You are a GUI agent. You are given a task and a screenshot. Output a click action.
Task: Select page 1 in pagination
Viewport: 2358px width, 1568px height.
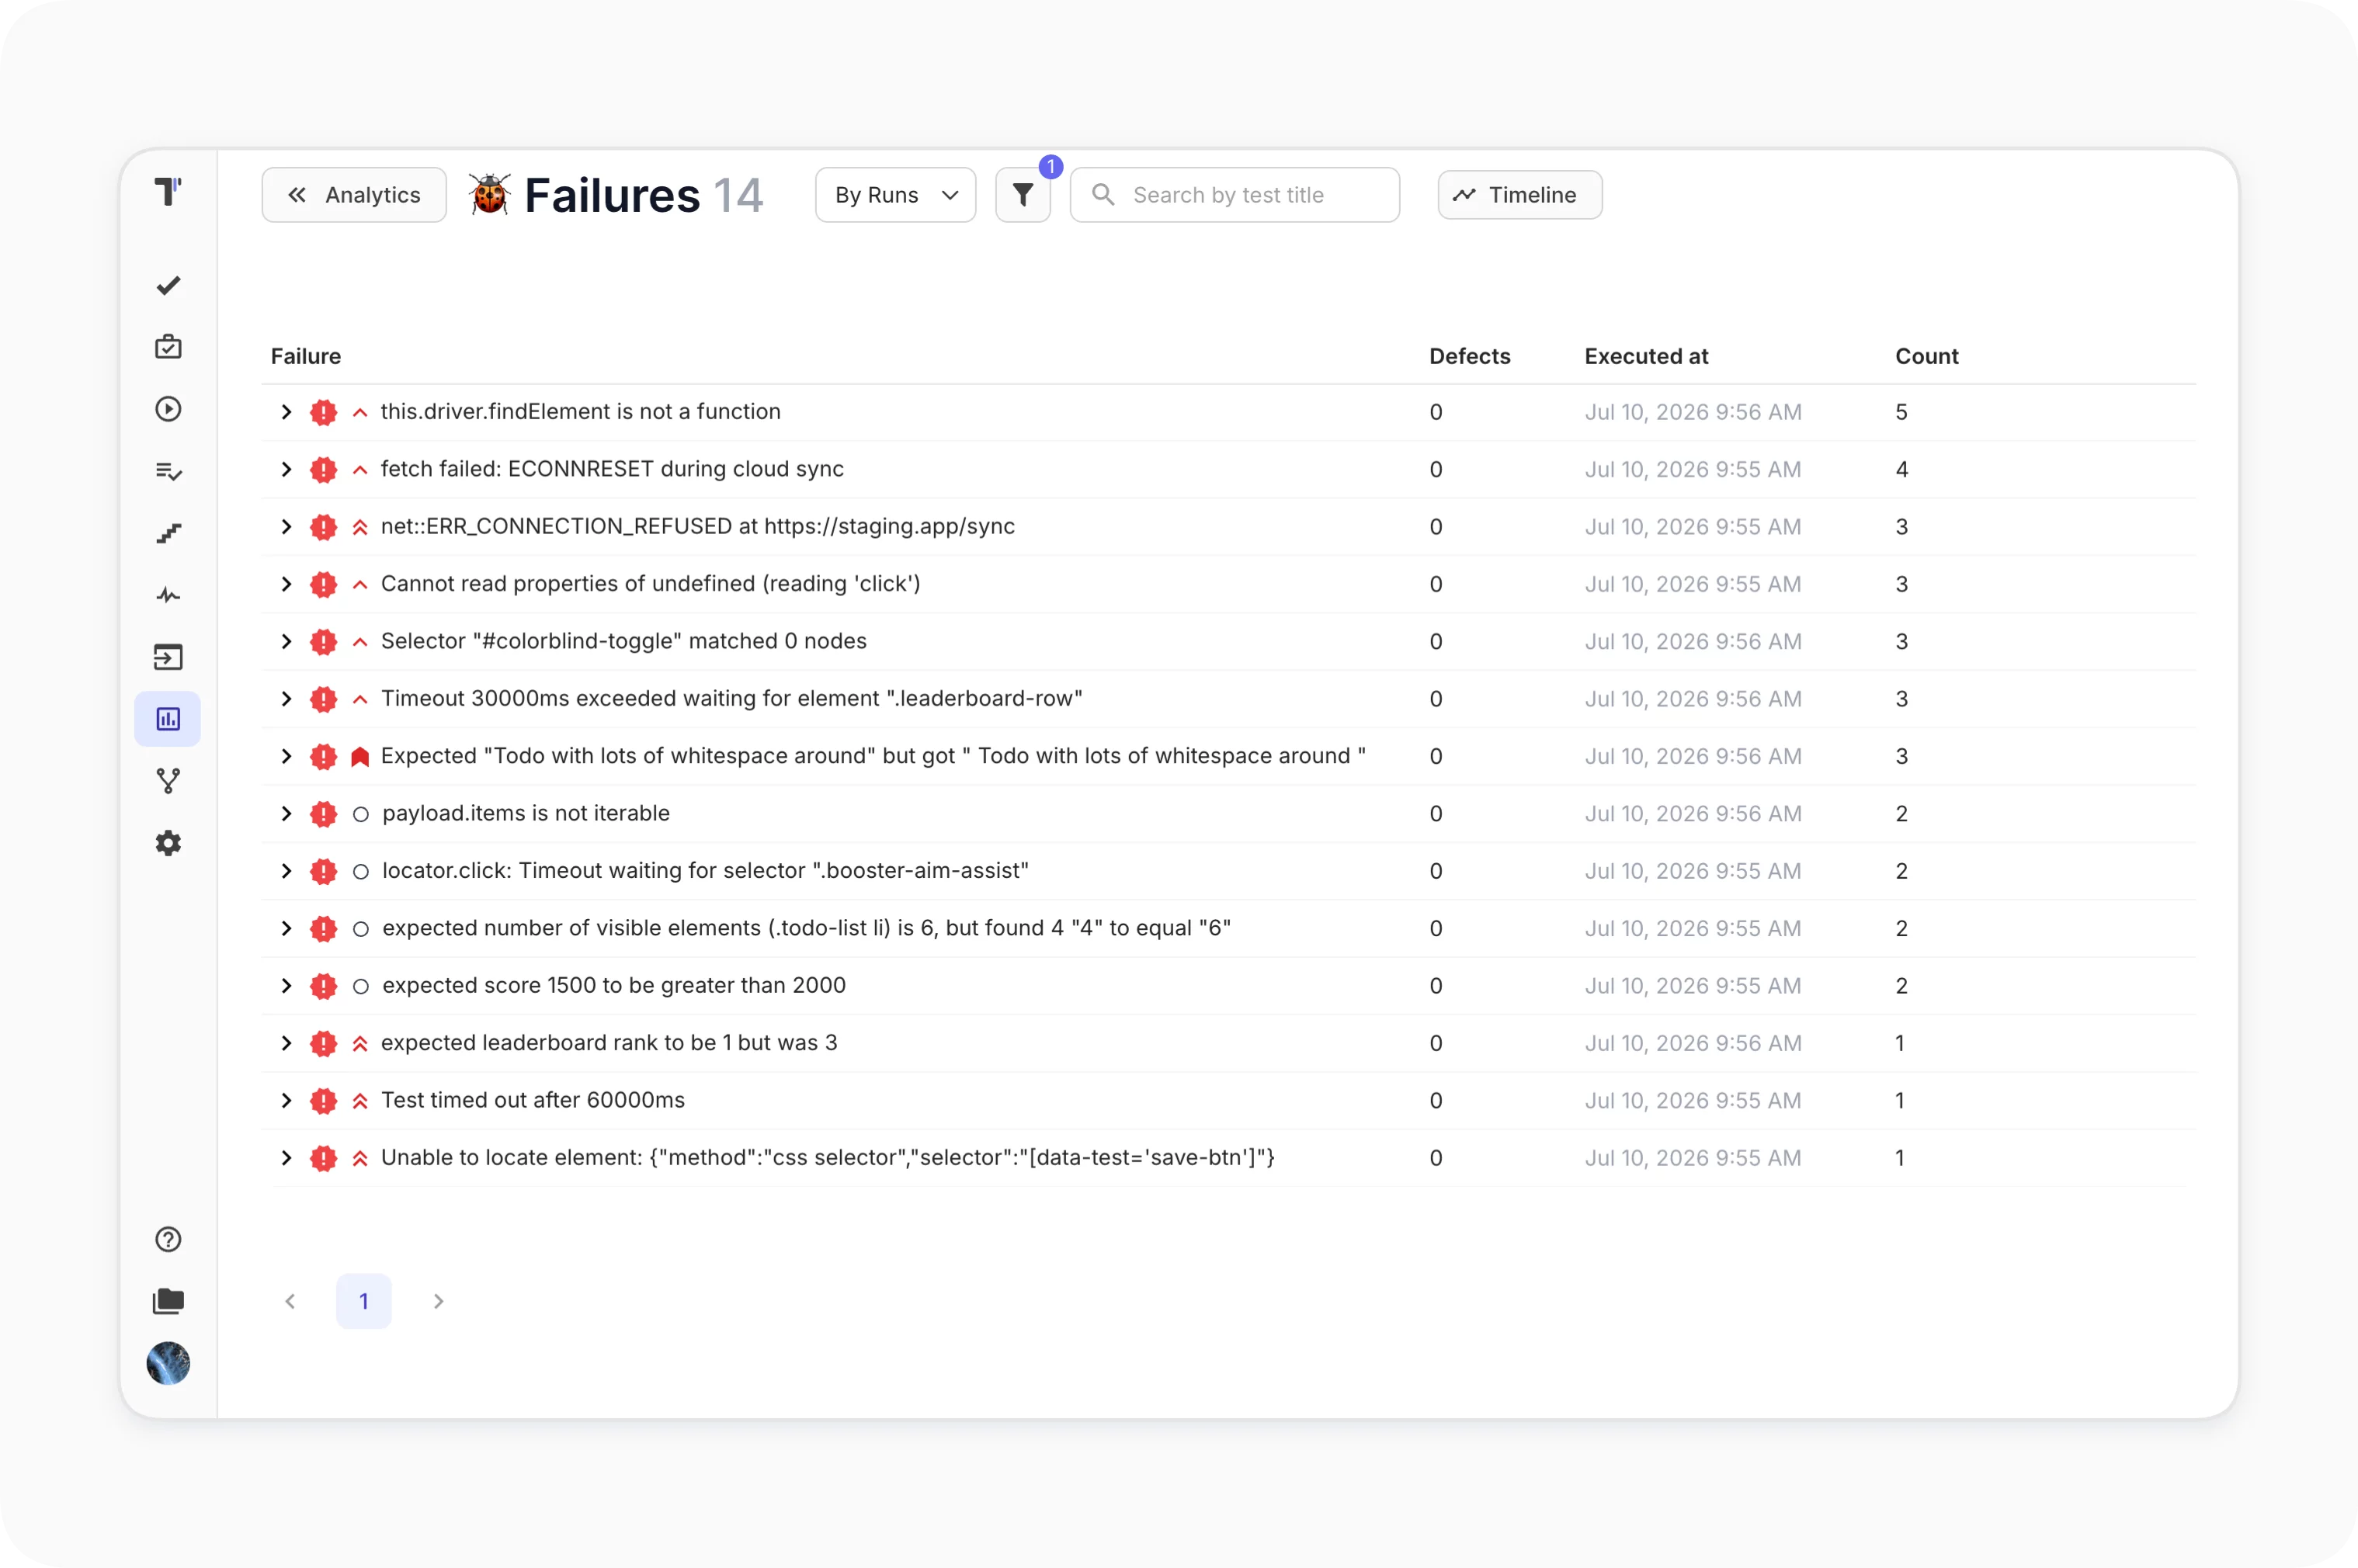click(364, 1301)
